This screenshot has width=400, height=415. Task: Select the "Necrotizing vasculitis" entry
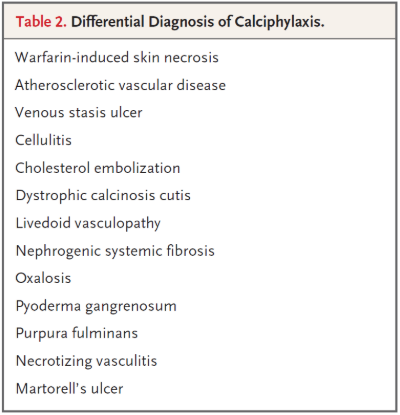point(86,361)
